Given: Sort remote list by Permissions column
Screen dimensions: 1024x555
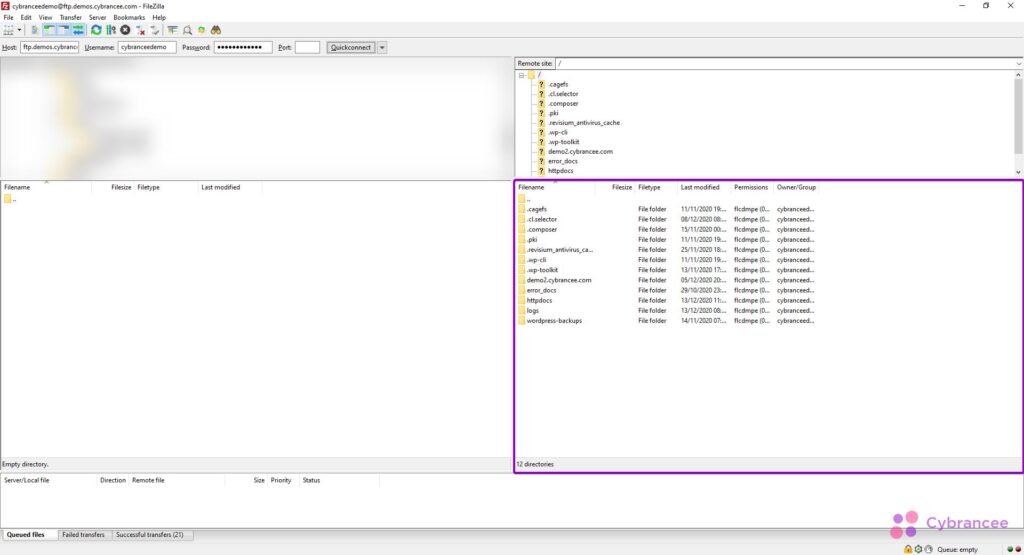Looking at the screenshot, I should click(x=752, y=187).
